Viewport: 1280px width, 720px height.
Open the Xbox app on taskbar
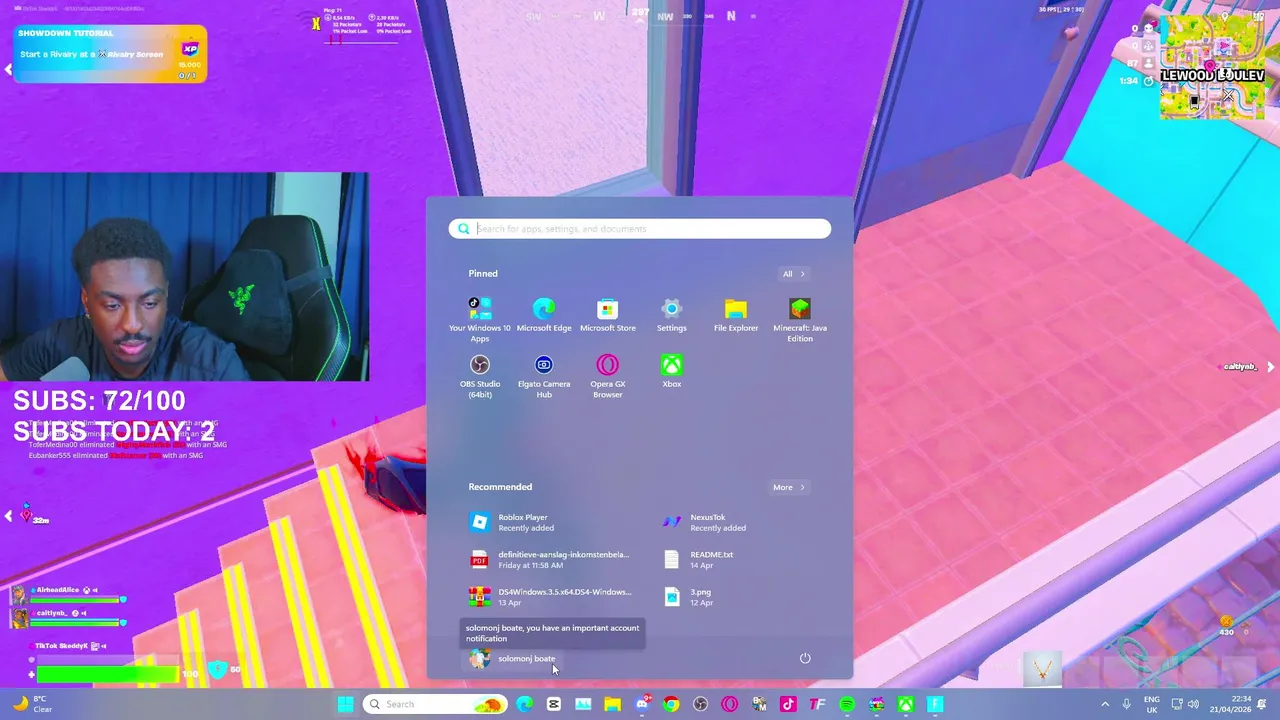tap(906, 704)
